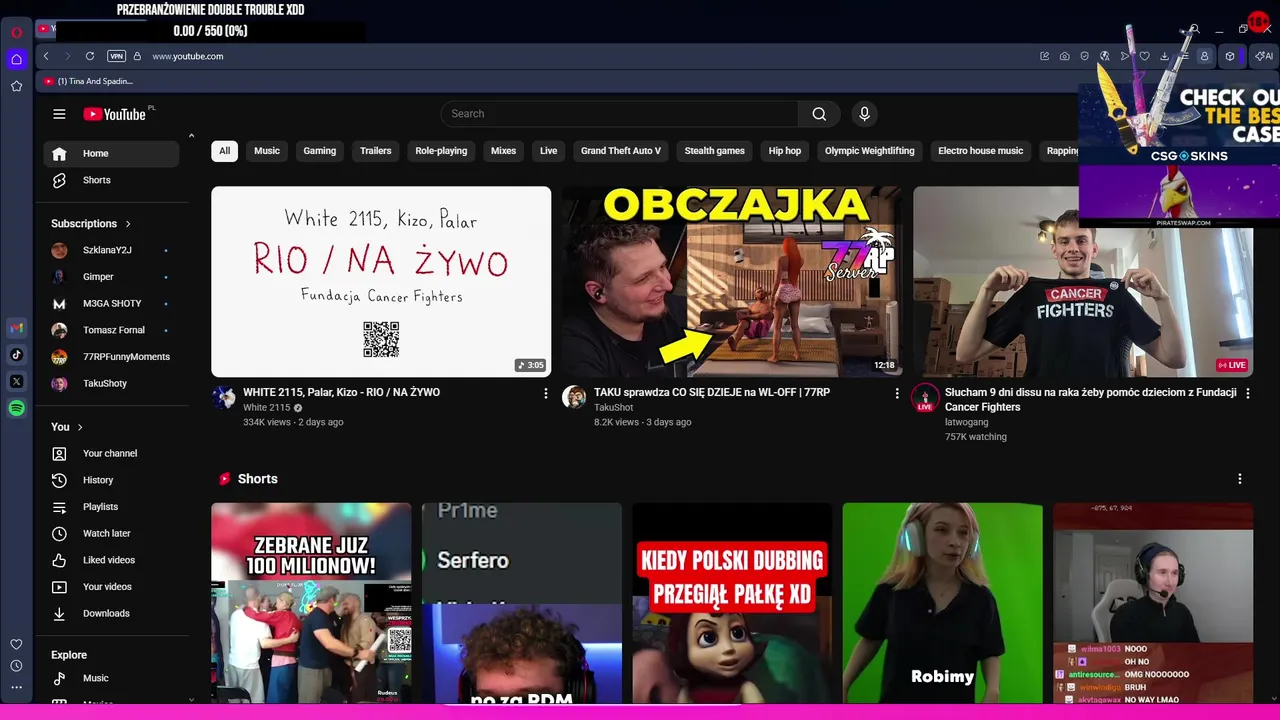Image resolution: width=1280 pixels, height=720 pixels.
Task: Open Opera Gmail sidebar icon
Action: point(16,328)
